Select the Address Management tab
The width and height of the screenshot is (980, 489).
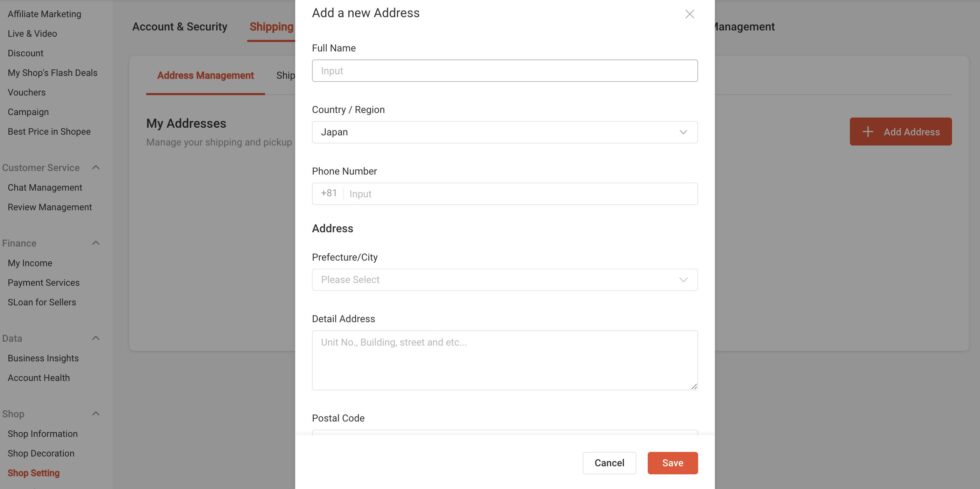coord(205,76)
